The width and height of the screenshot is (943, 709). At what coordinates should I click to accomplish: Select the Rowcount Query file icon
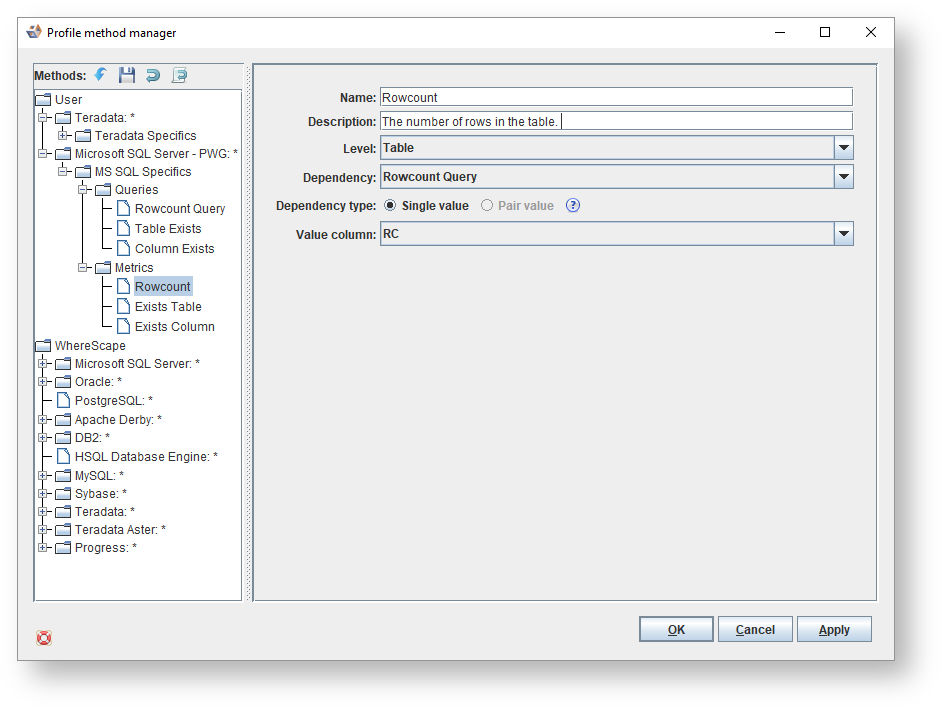(123, 209)
